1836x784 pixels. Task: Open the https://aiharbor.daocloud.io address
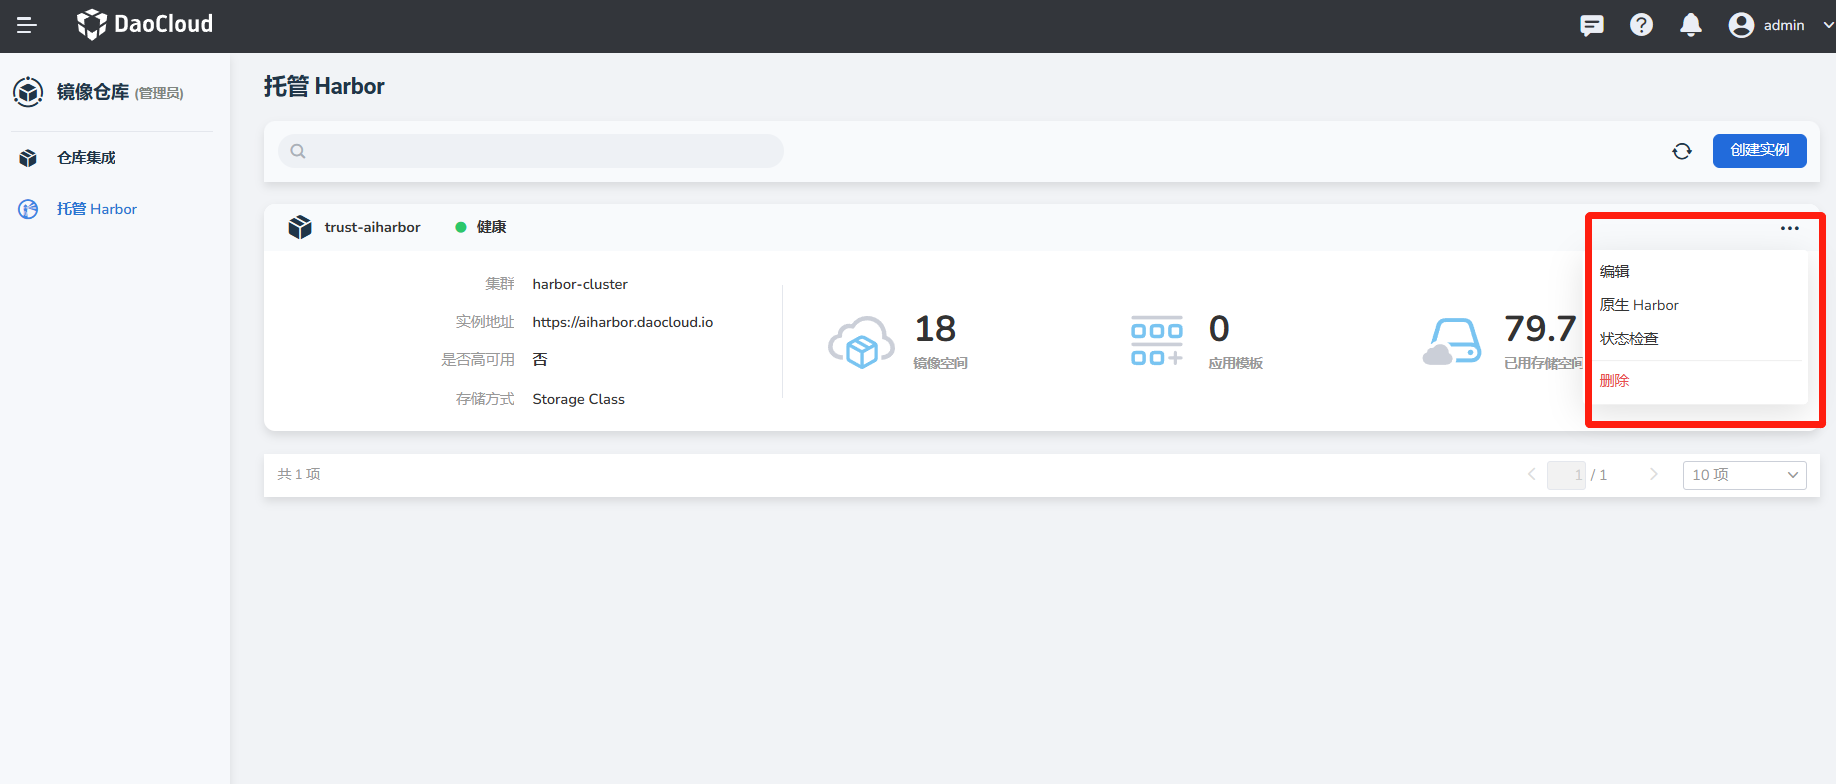coord(622,322)
